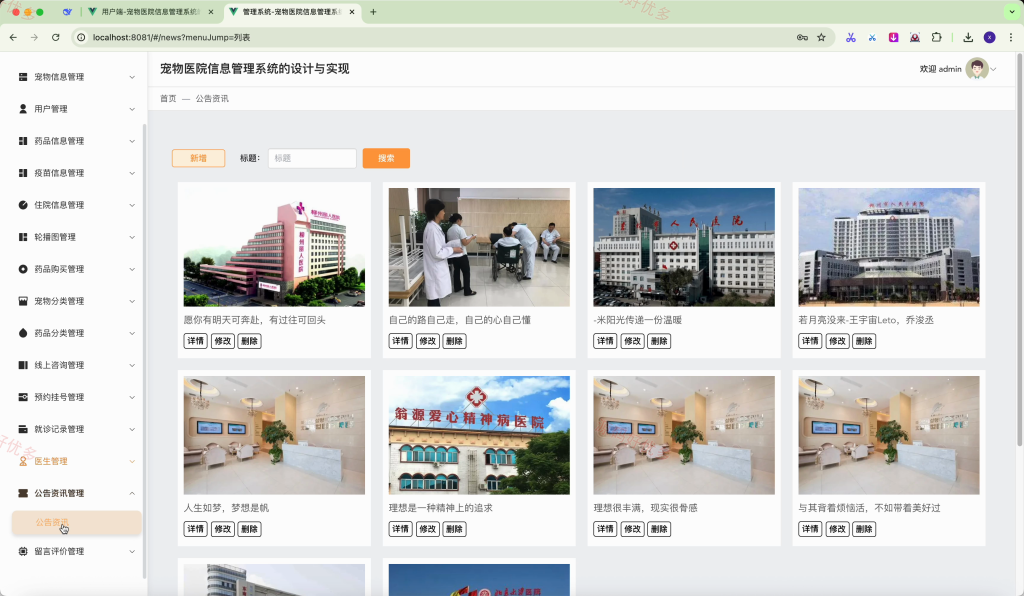Open the admin account dropdown arrow

pyautogui.click(x=993, y=69)
